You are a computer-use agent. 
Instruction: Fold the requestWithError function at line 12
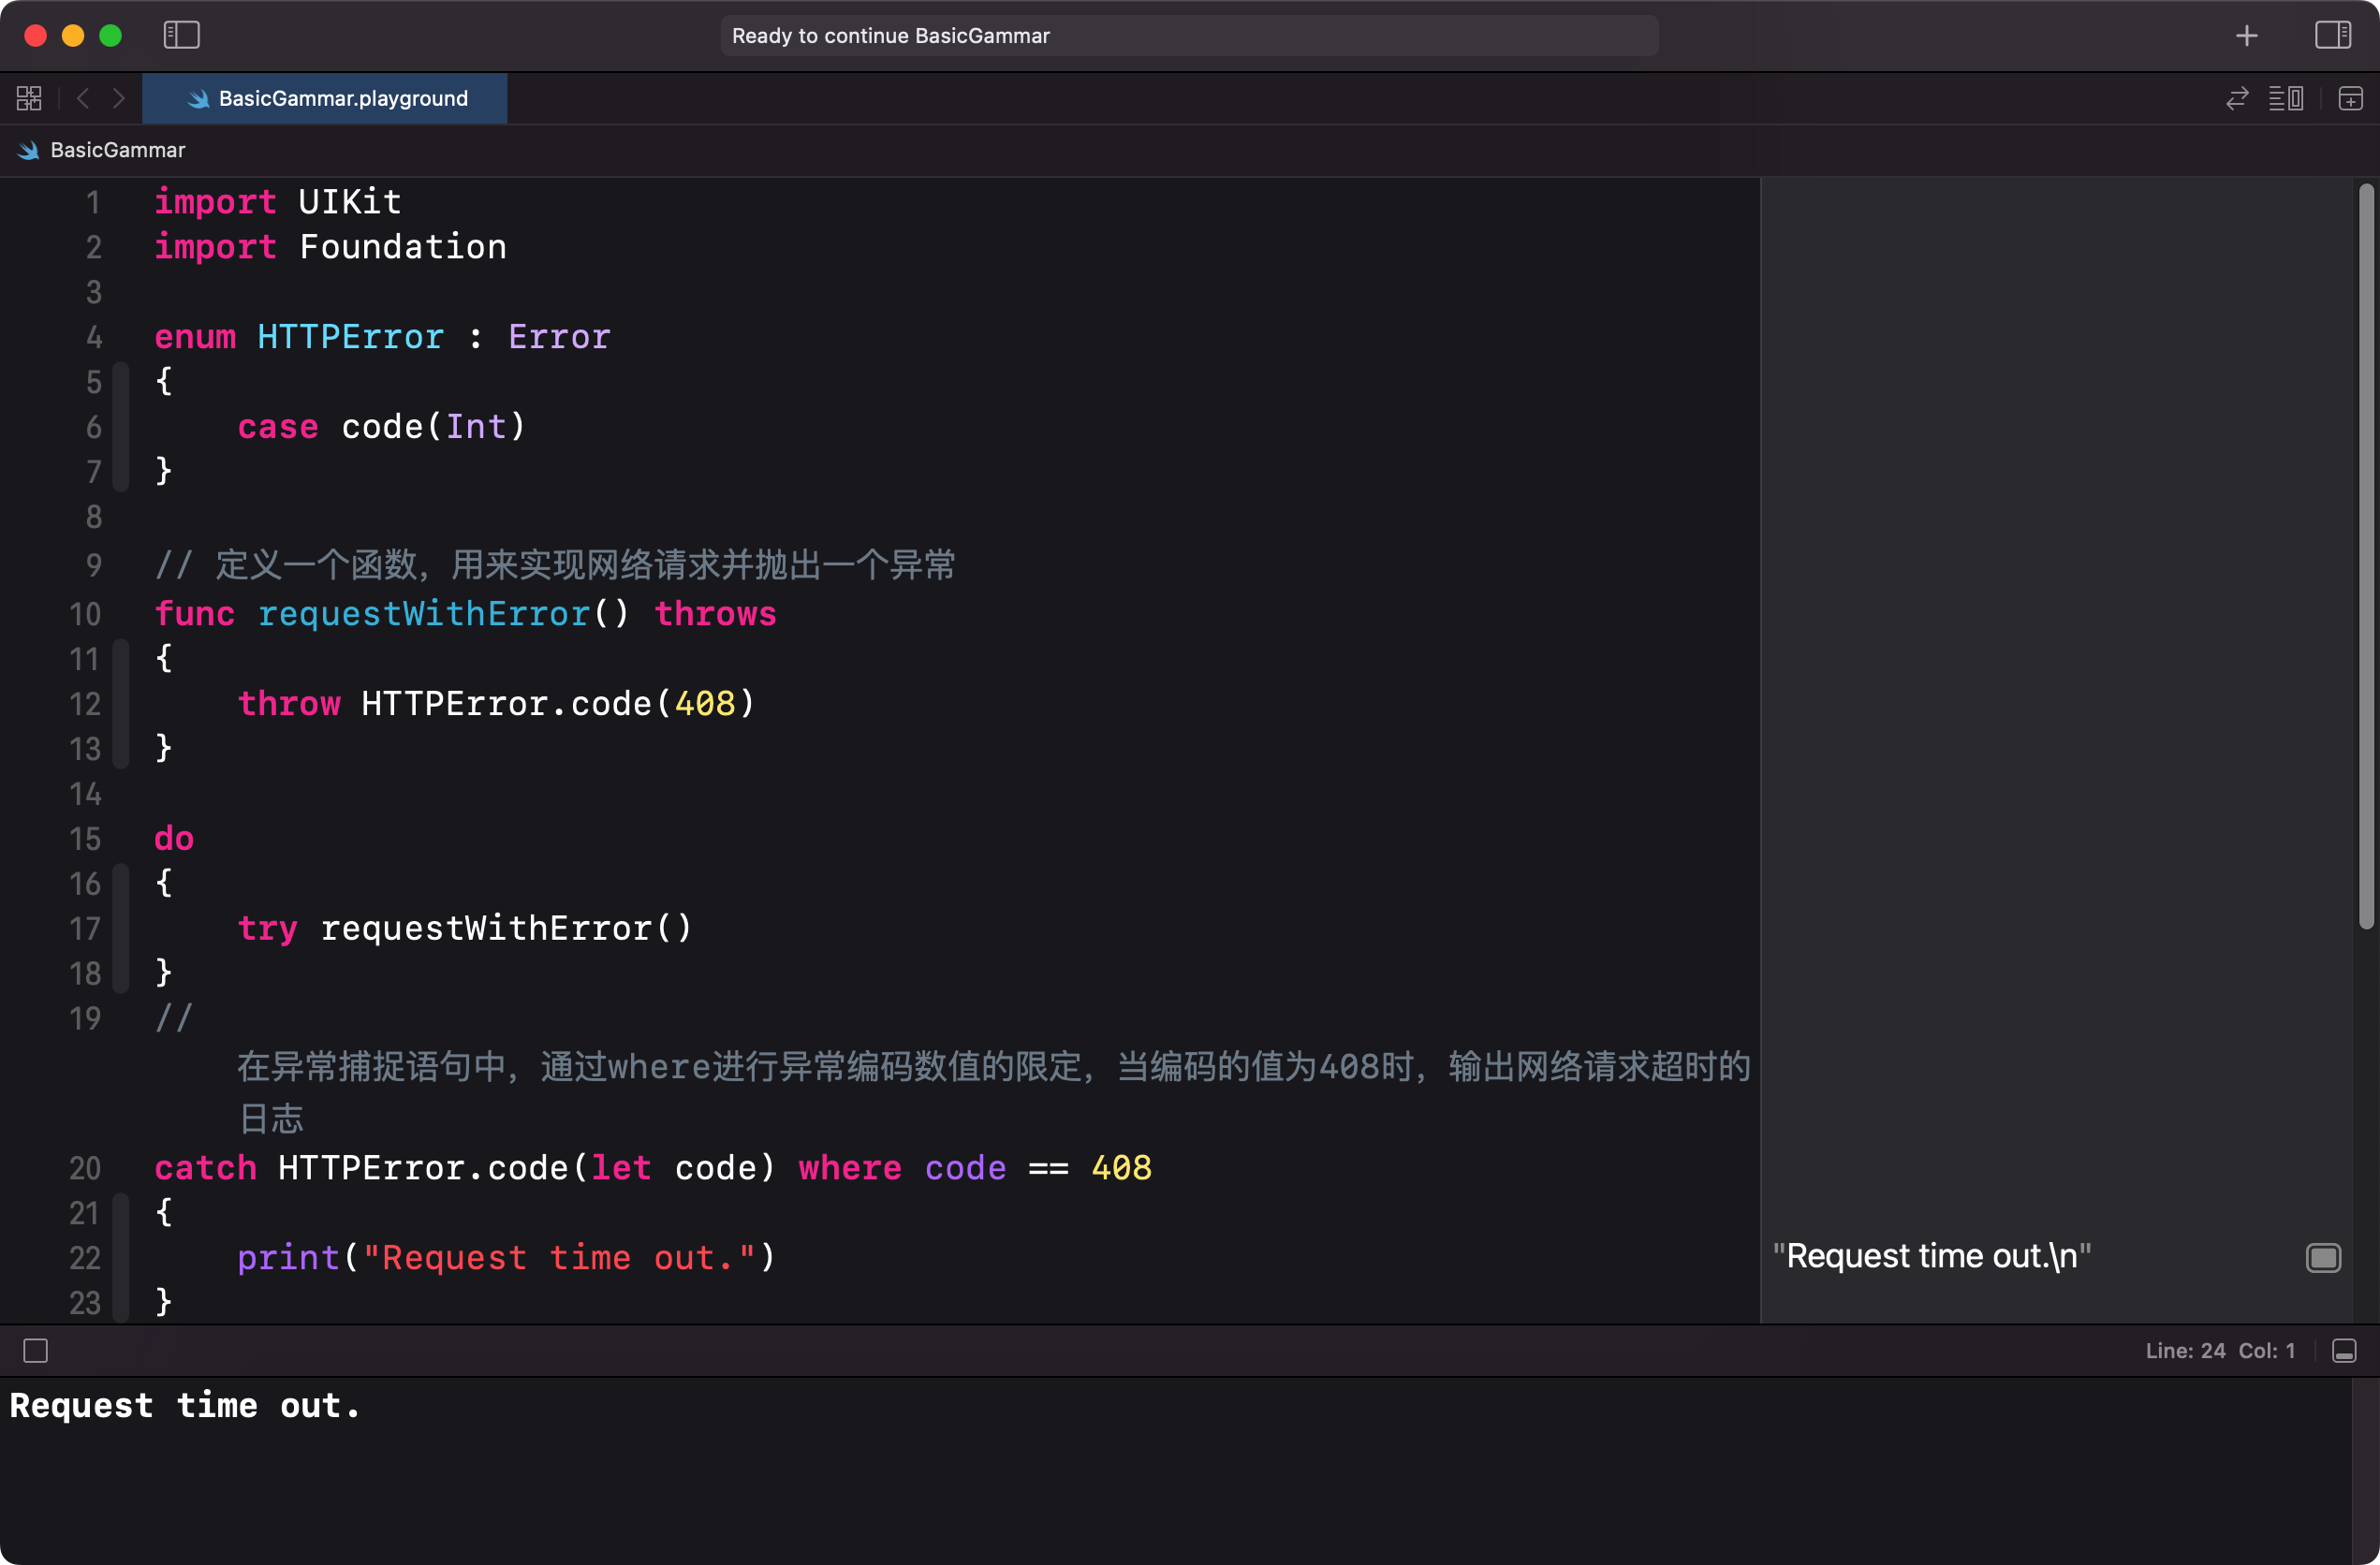click(x=121, y=704)
